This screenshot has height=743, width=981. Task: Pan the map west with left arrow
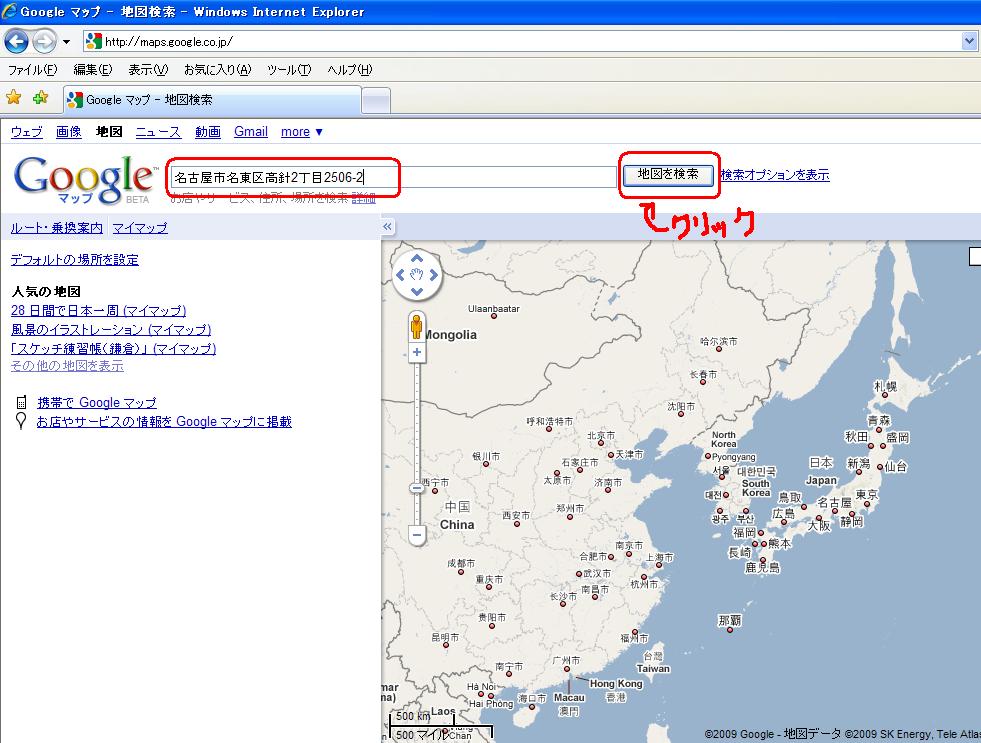click(x=400, y=275)
